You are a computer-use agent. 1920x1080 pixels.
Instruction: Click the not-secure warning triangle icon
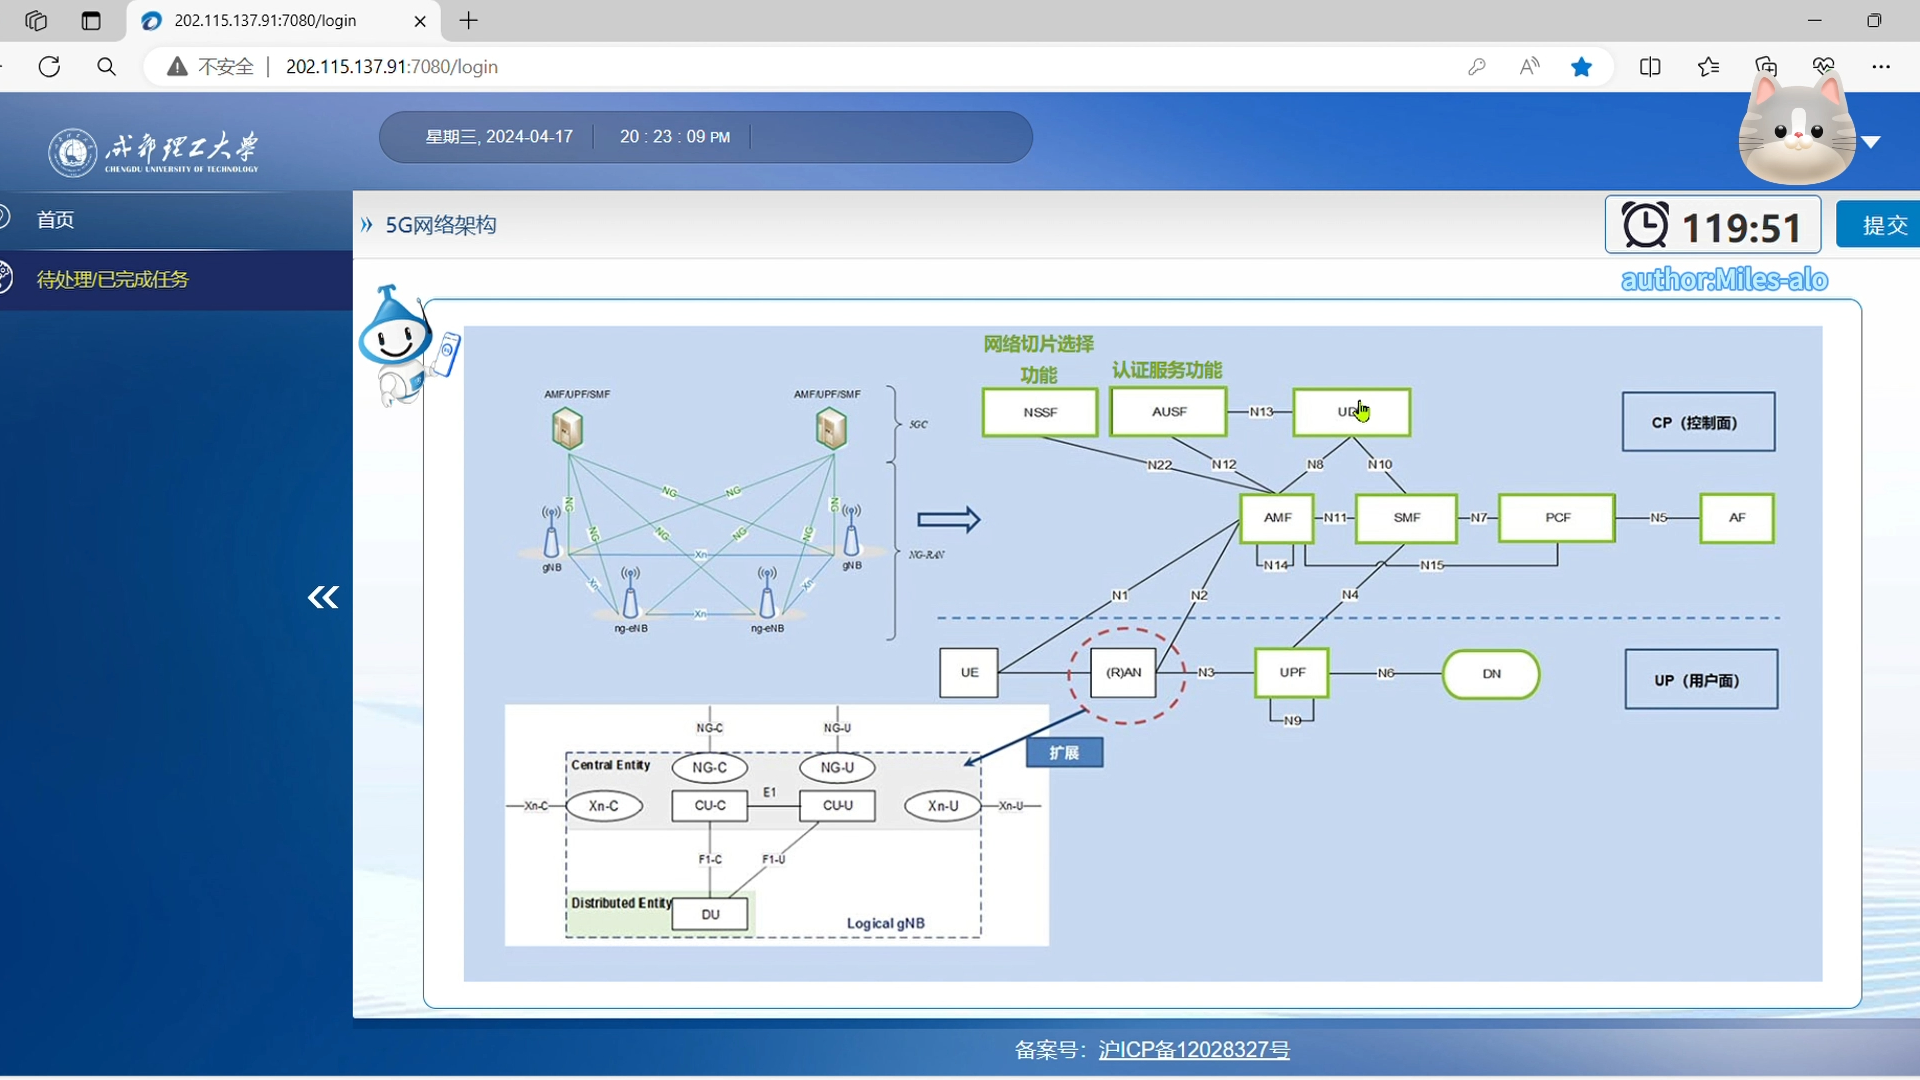[177, 67]
